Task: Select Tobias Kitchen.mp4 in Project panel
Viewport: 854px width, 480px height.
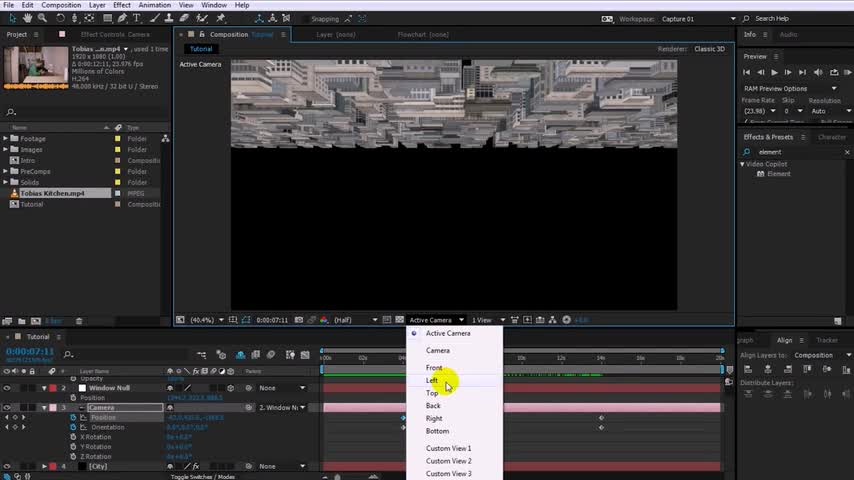Action: coord(52,193)
